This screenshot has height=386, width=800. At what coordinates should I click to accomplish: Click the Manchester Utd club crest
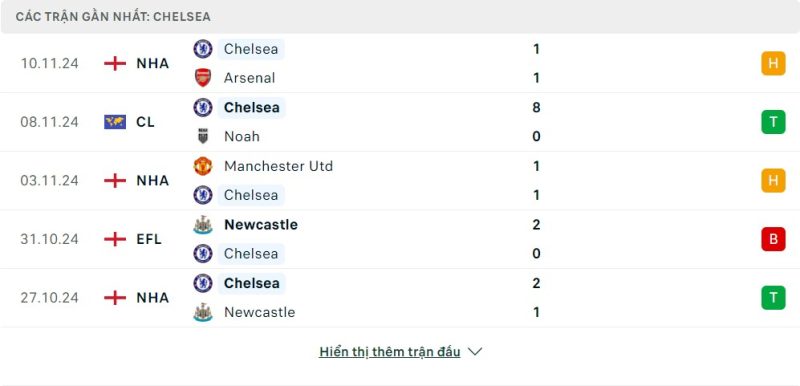click(x=203, y=166)
